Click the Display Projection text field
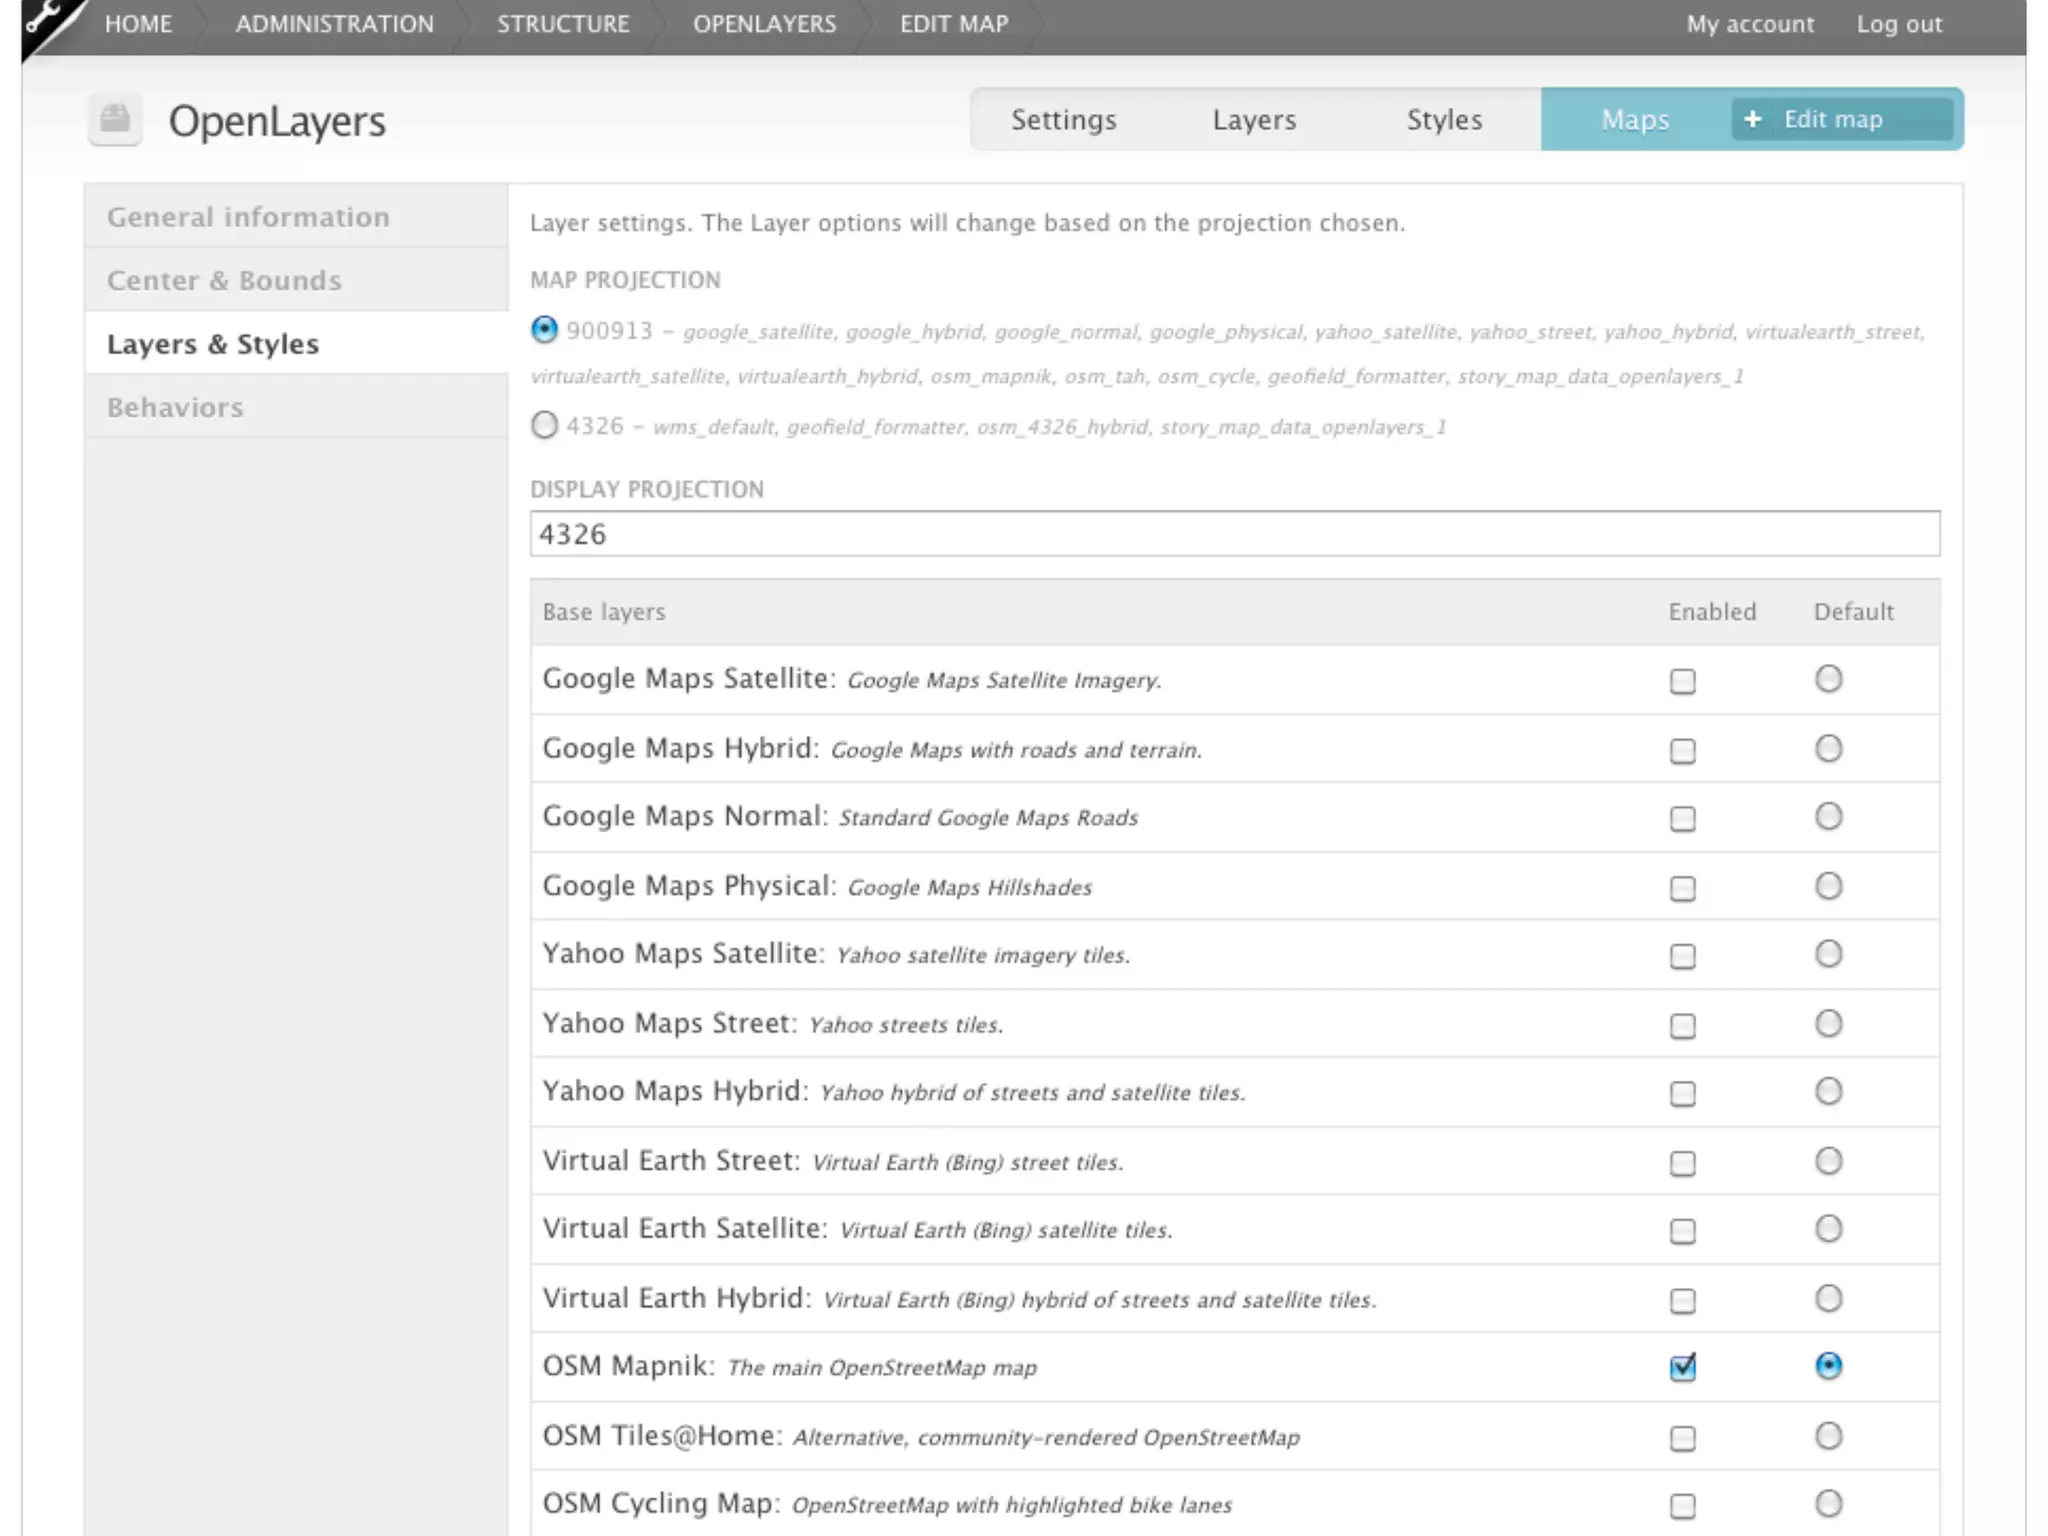Image resolution: width=2048 pixels, height=1536 pixels. click(x=1234, y=534)
